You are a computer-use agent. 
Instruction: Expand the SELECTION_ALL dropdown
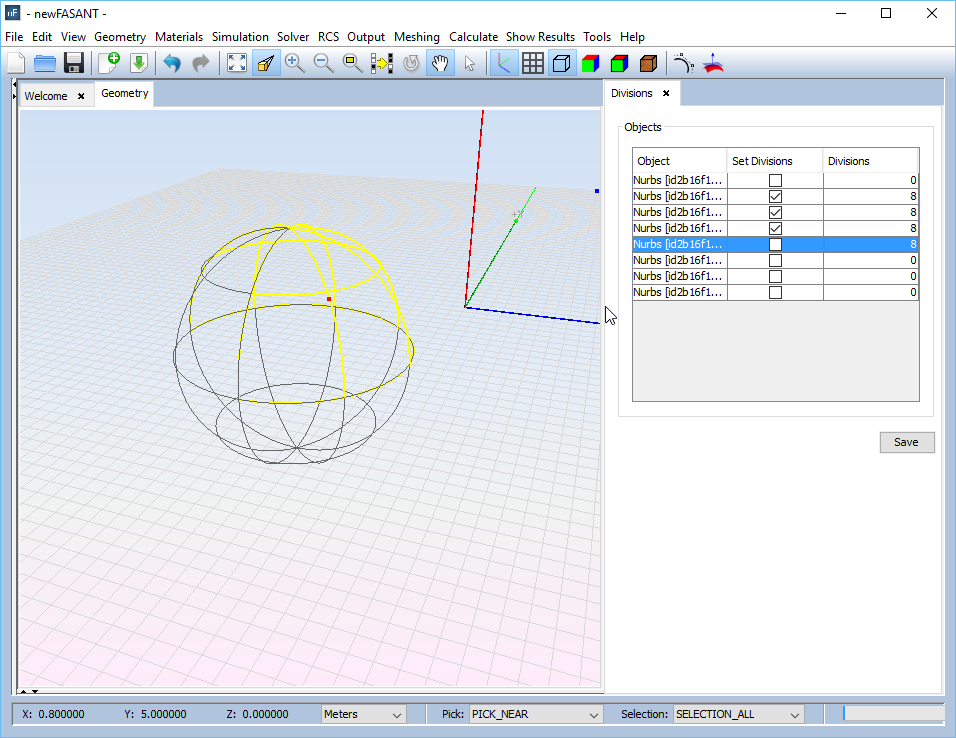[x=738, y=714]
